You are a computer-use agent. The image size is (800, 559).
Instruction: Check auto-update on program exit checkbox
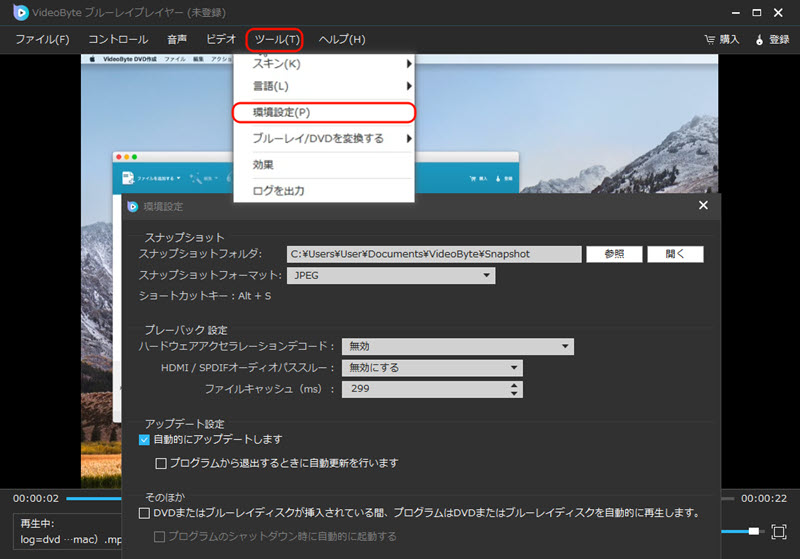coord(161,463)
